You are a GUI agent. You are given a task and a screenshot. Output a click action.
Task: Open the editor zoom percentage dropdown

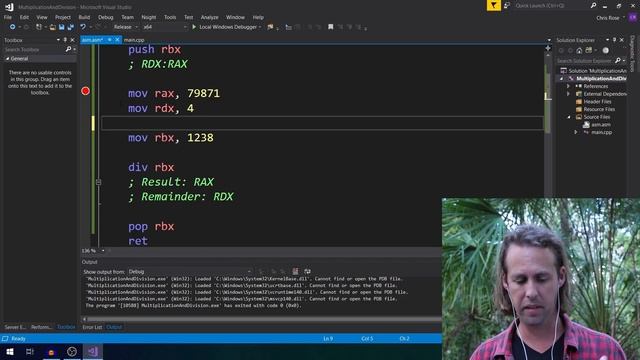point(103,251)
